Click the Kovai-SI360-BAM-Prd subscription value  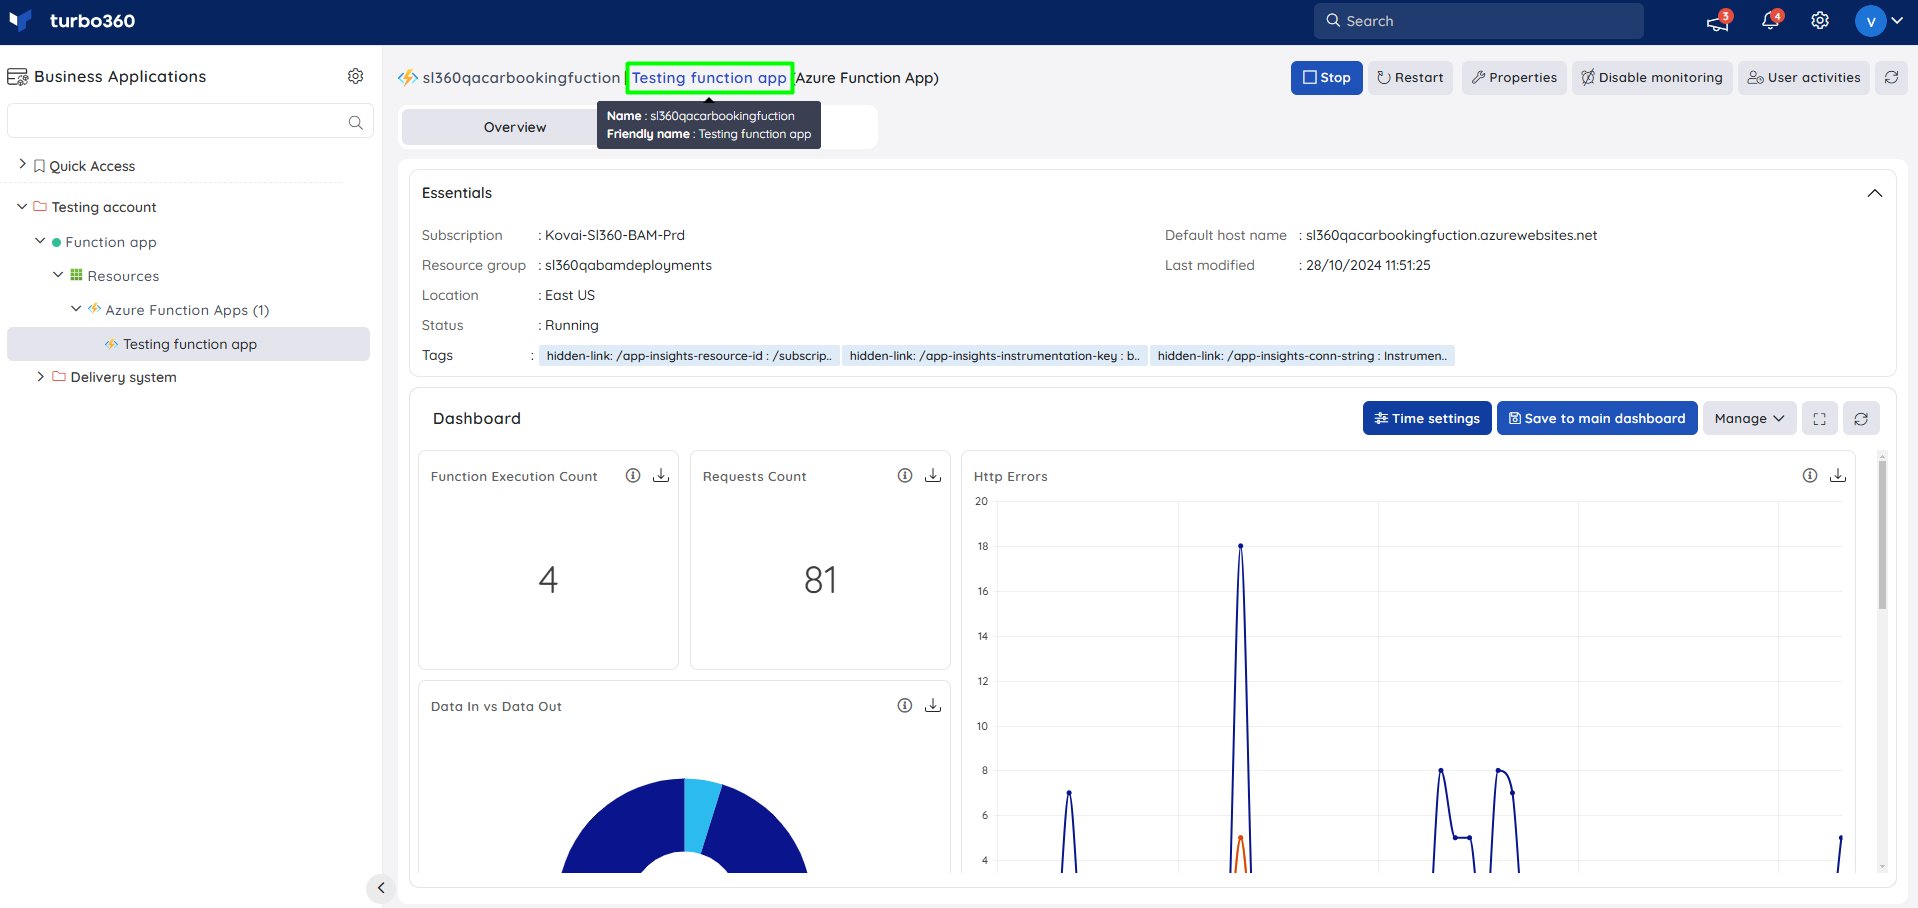point(615,236)
